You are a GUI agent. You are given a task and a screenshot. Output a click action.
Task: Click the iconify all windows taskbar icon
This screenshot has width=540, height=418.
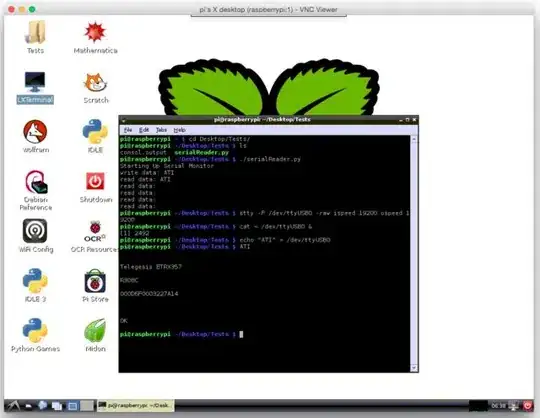[57, 406]
